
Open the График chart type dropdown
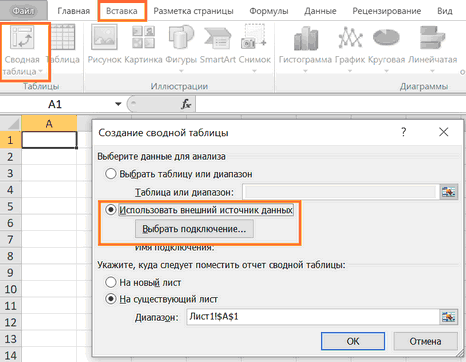[350, 71]
